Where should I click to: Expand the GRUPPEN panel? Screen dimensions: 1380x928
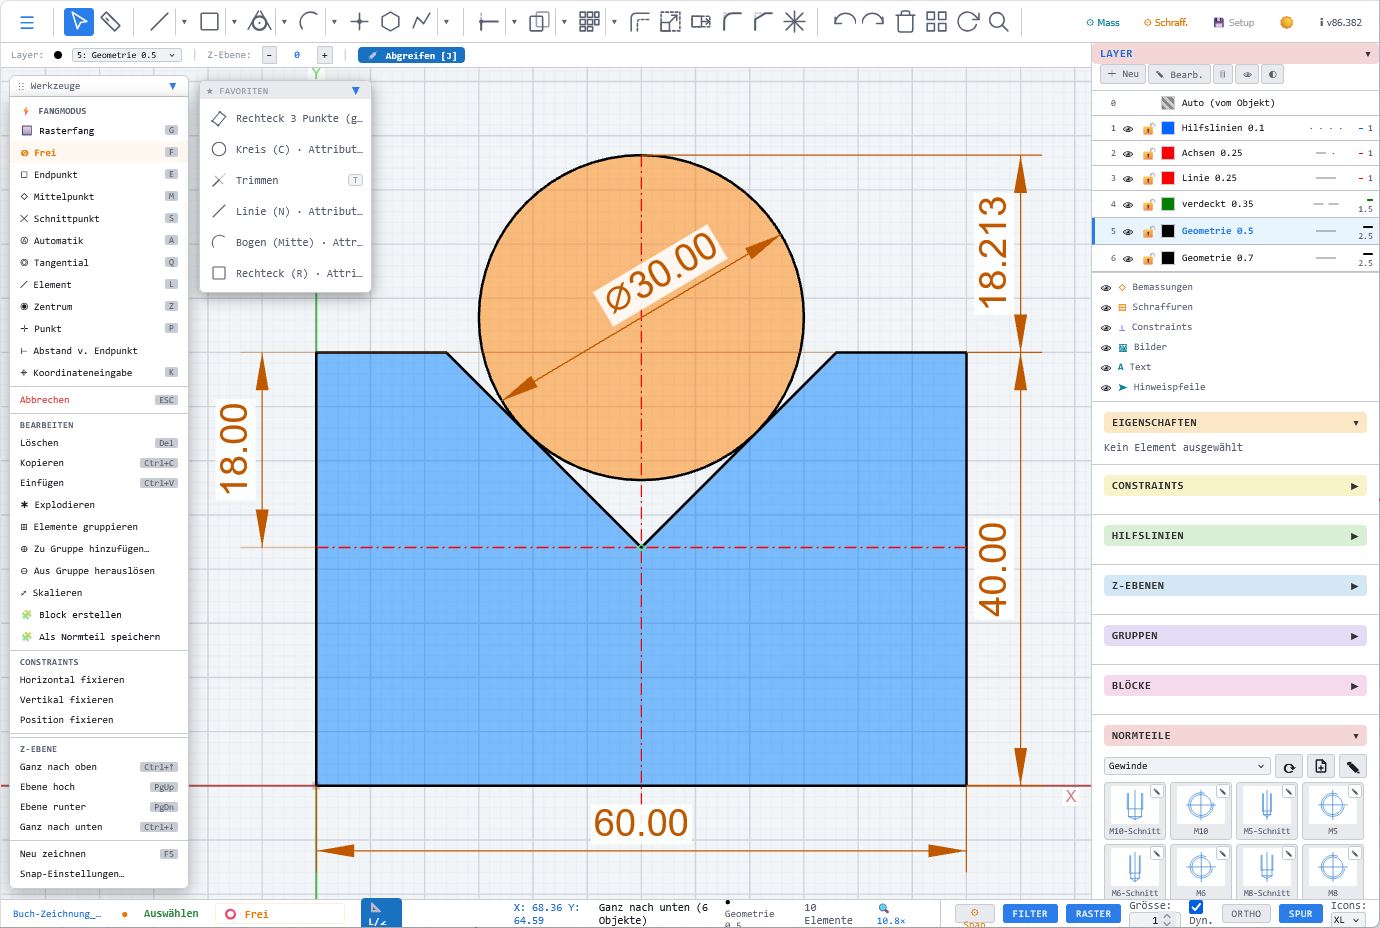point(1234,636)
